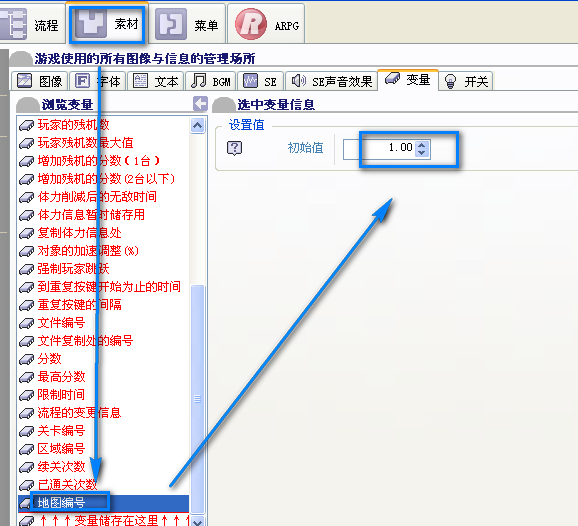Select variable 体力信息暂时储存用

click(91, 215)
